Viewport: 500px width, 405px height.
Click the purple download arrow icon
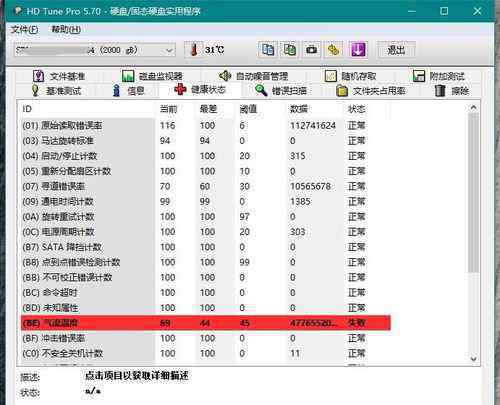point(358,50)
